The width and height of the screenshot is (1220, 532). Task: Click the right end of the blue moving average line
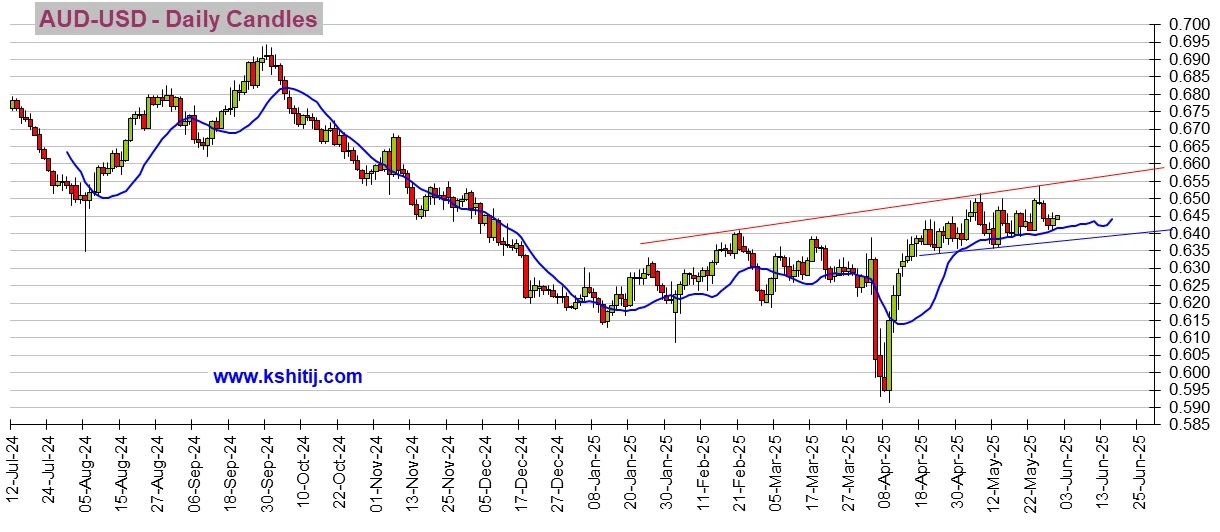[1111, 220]
